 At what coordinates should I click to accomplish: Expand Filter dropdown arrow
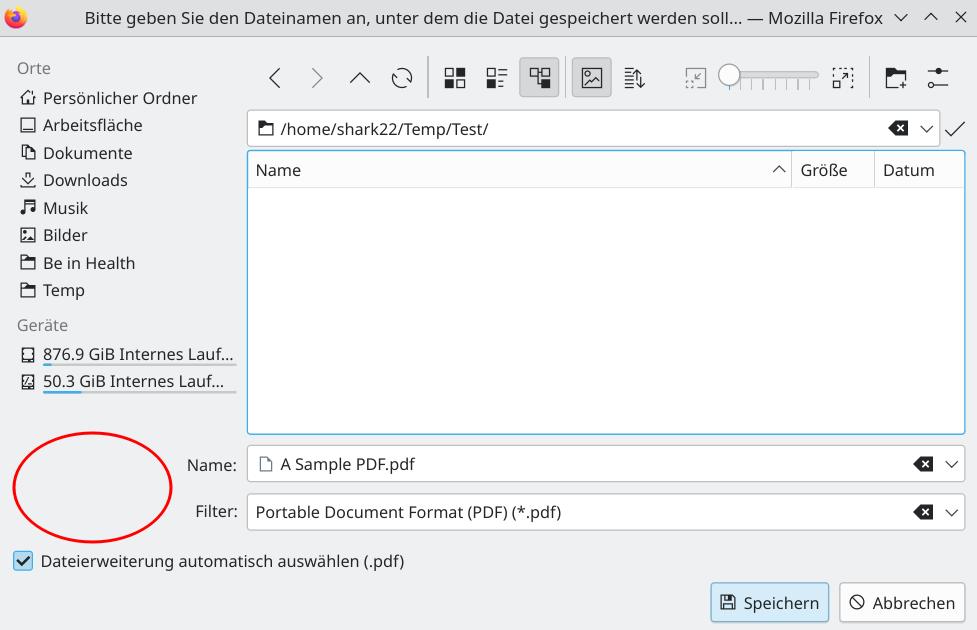(951, 512)
